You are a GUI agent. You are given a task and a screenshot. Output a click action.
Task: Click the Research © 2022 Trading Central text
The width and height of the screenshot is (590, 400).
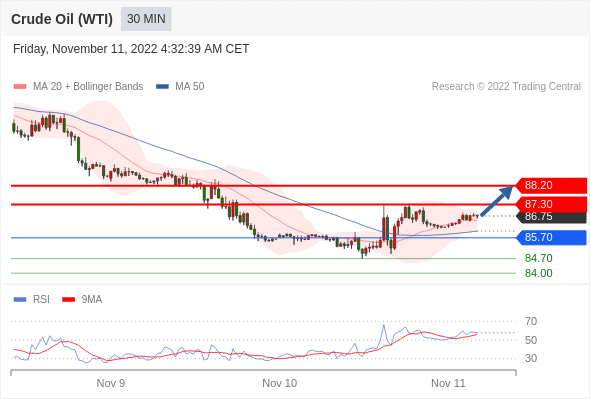[506, 87]
